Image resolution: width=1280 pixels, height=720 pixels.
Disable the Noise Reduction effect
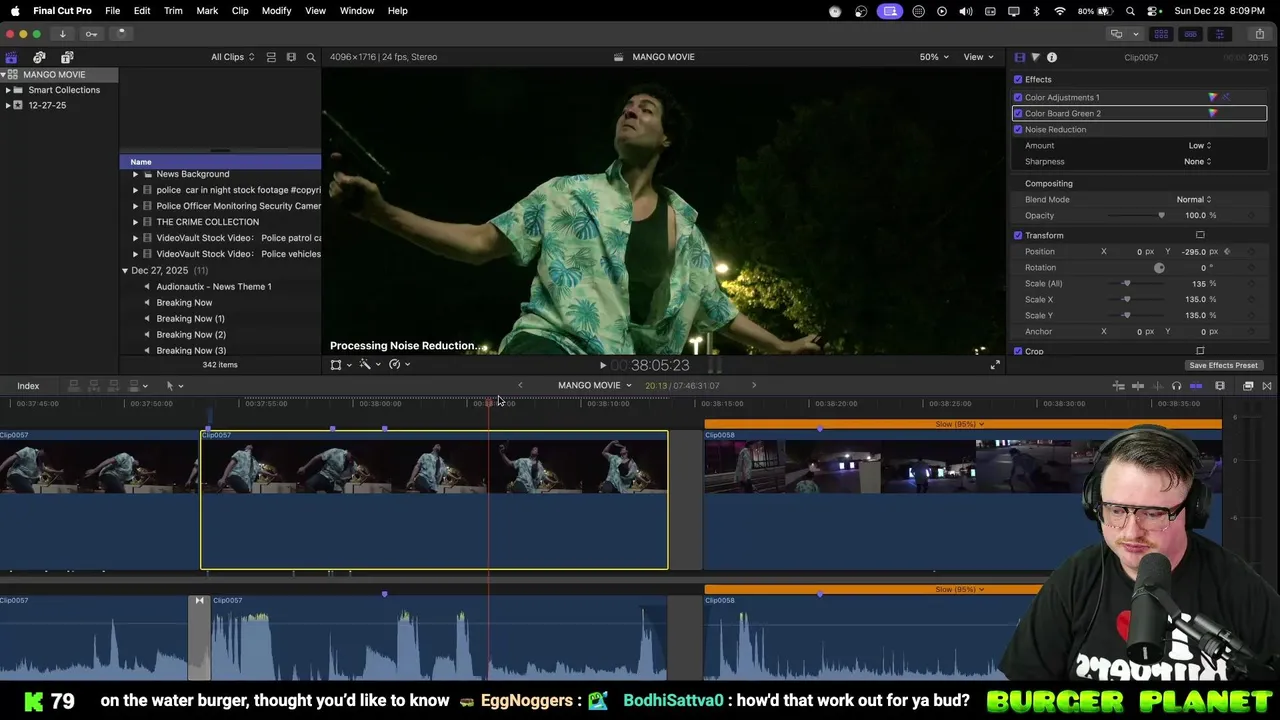tap(1018, 129)
